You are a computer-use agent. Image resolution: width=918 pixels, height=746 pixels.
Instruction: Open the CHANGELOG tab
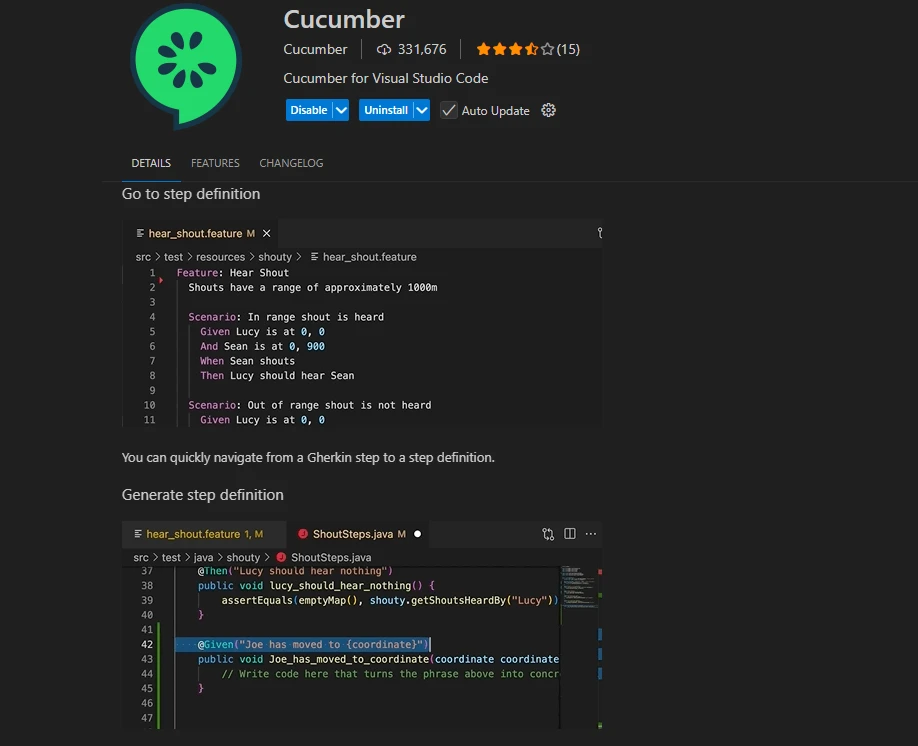tap(291, 163)
